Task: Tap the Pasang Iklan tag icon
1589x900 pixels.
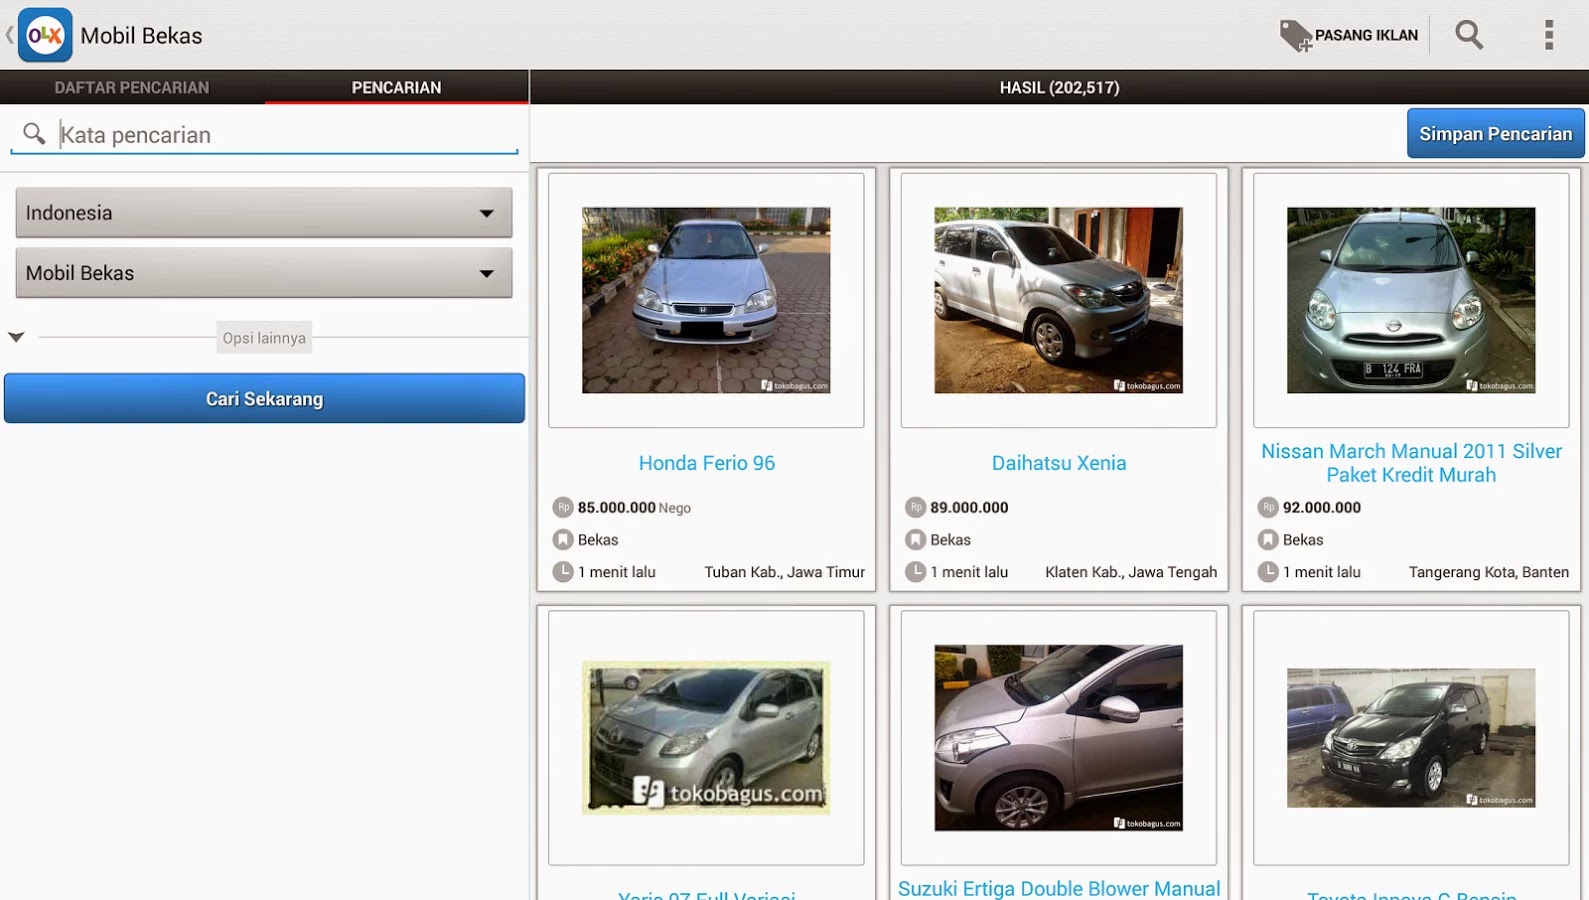Action: (x=1296, y=36)
